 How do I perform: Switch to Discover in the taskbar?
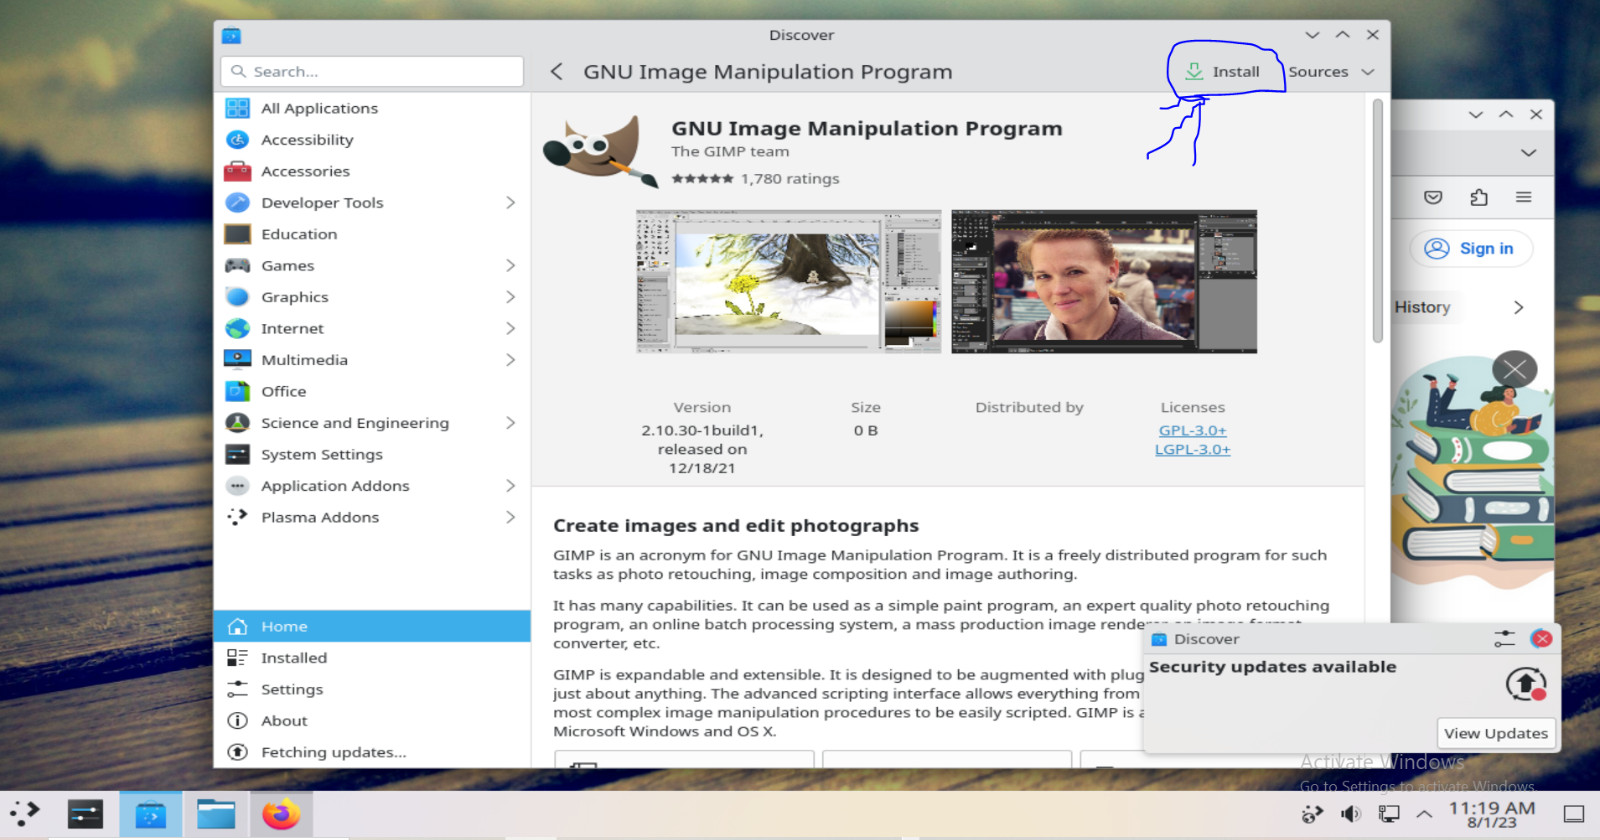151,815
